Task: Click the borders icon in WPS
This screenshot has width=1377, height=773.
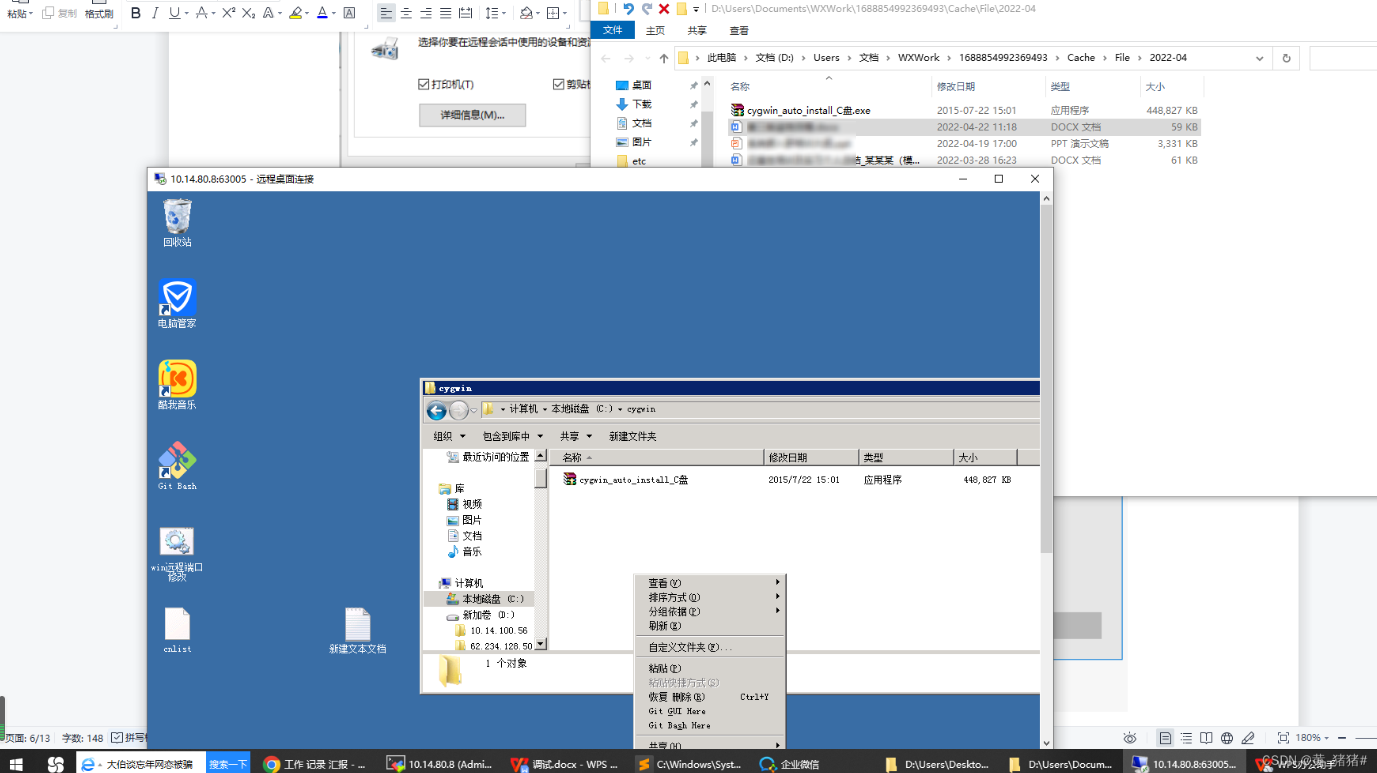Action: point(553,13)
